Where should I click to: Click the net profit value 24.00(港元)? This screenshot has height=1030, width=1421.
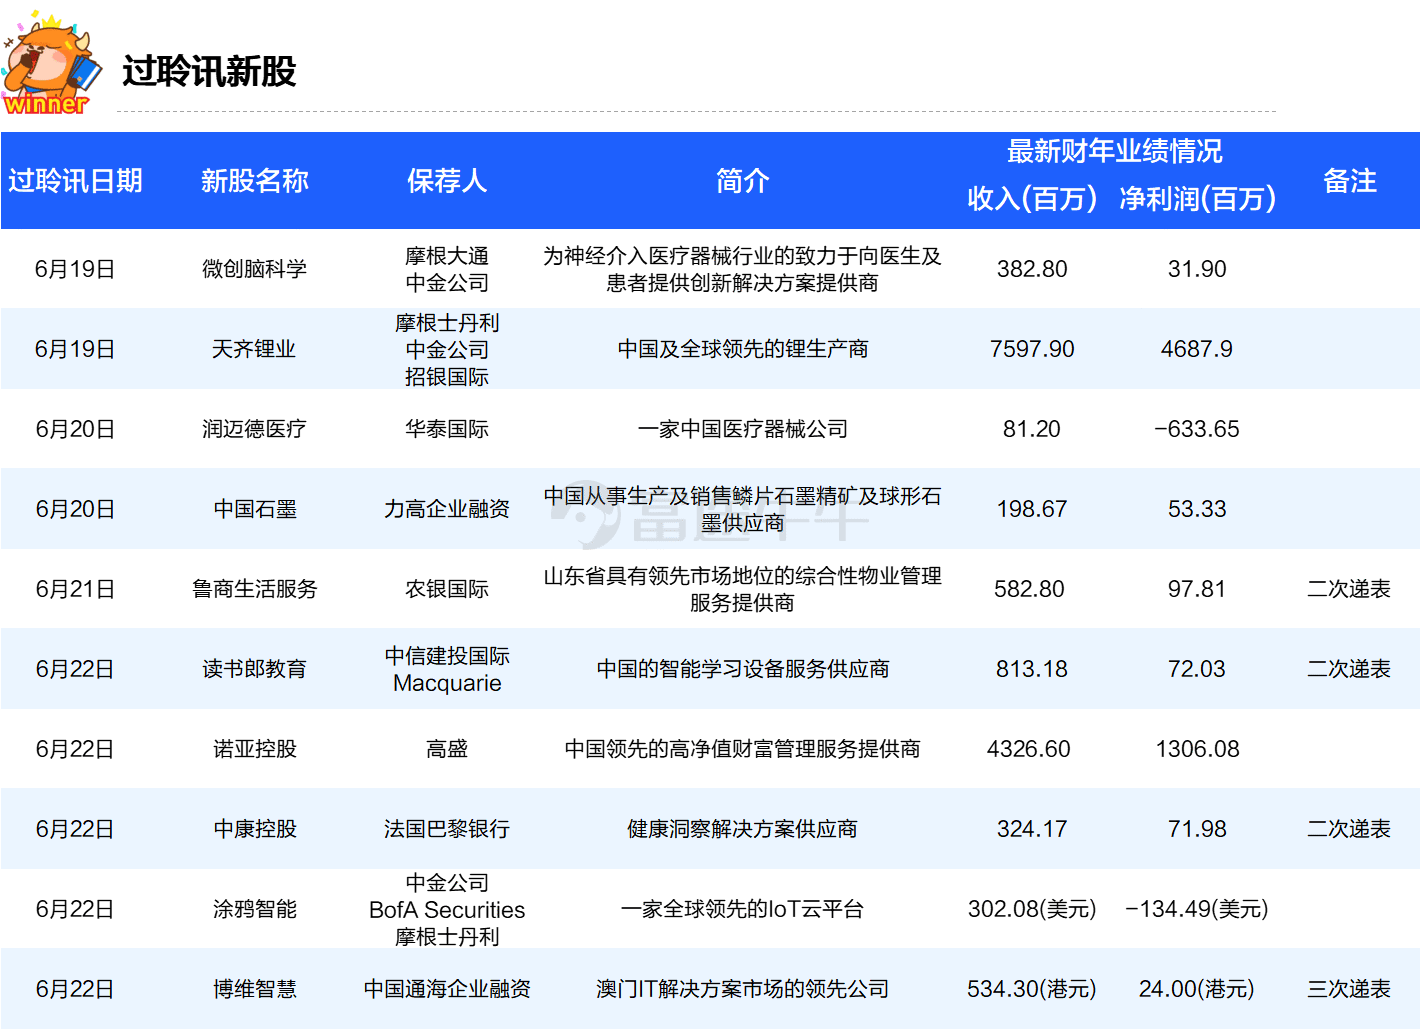(1197, 989)
